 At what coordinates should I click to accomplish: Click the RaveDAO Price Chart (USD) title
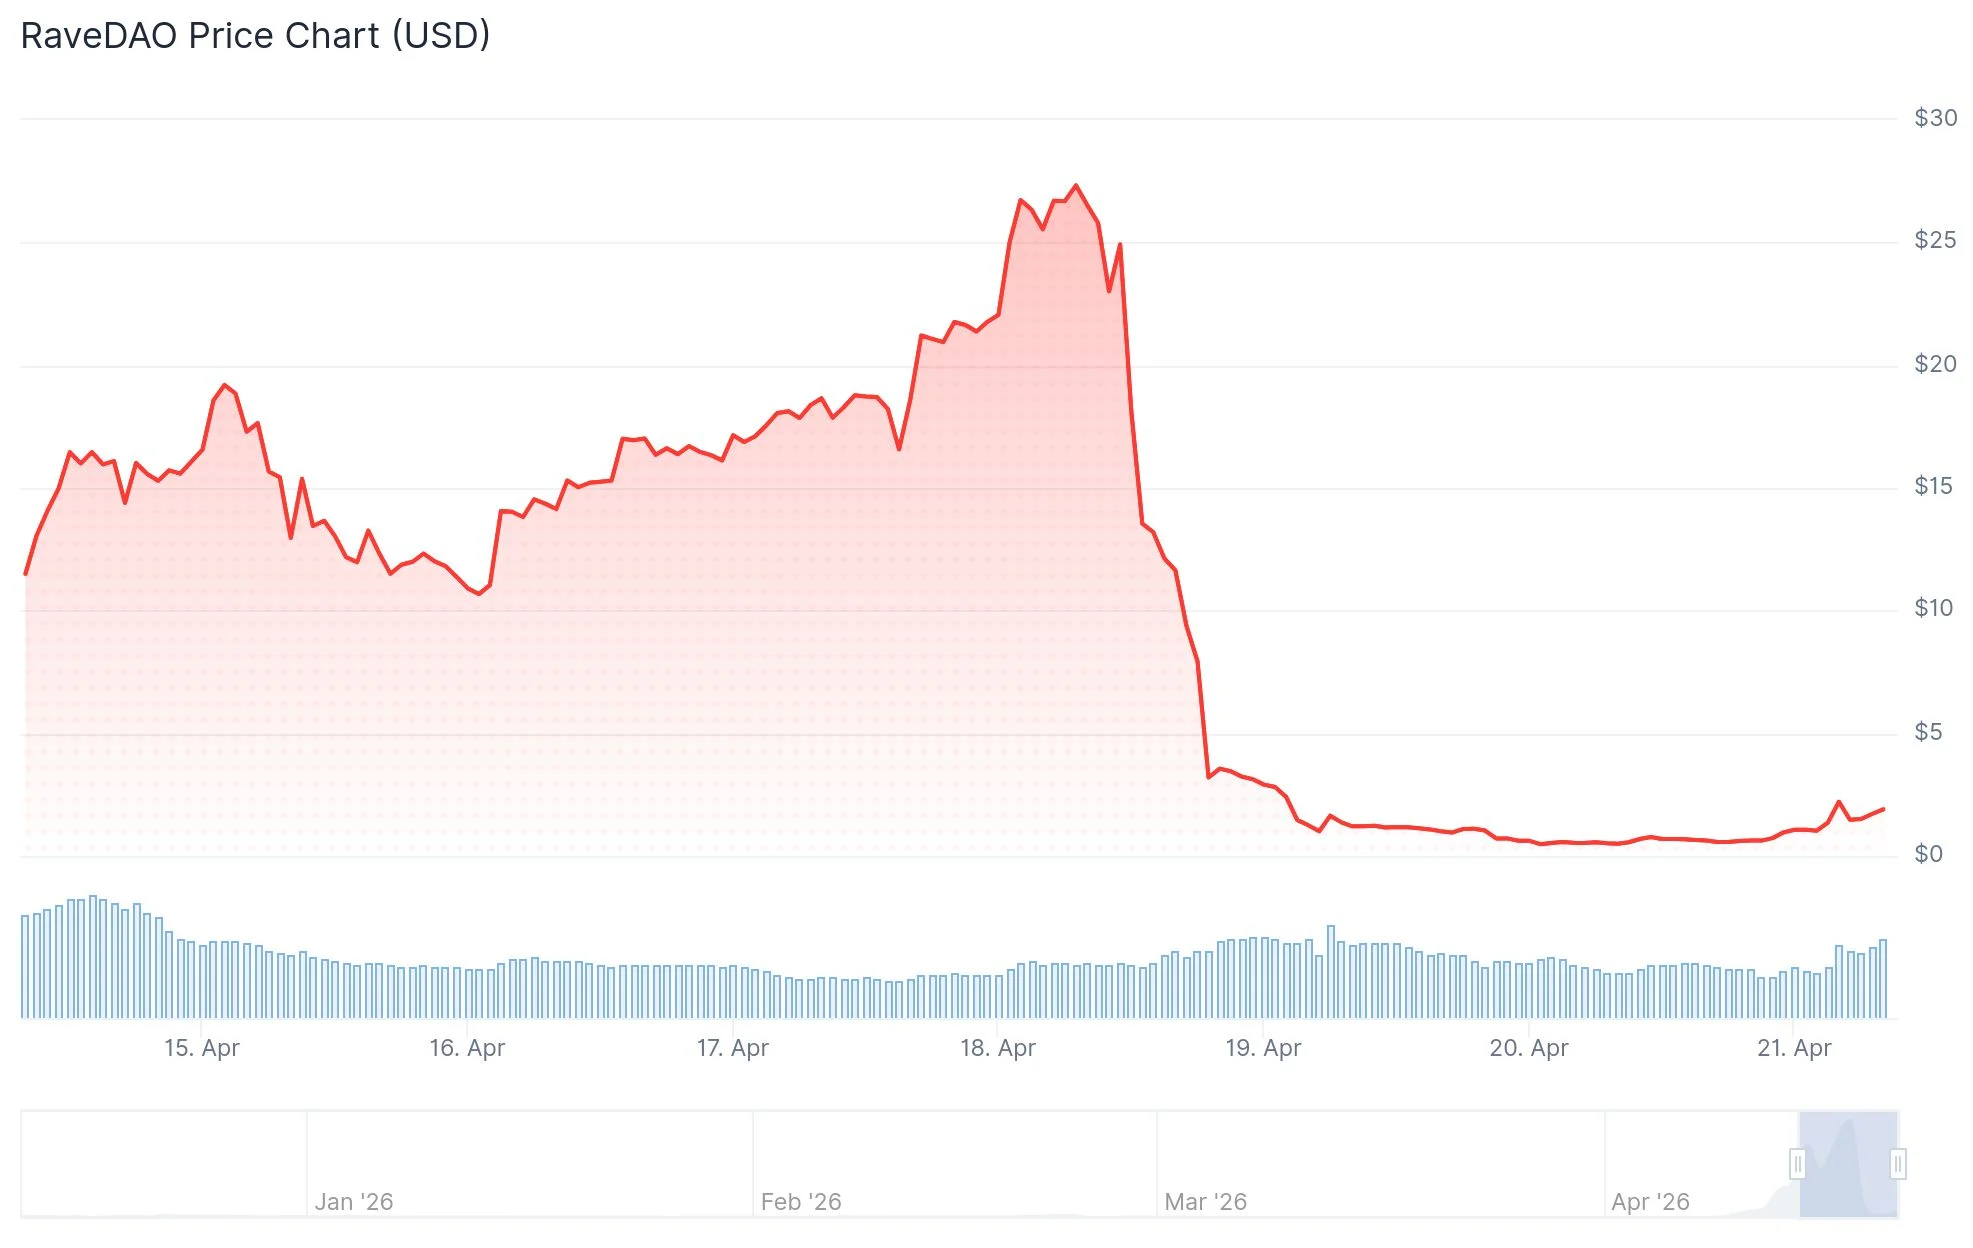256,36
